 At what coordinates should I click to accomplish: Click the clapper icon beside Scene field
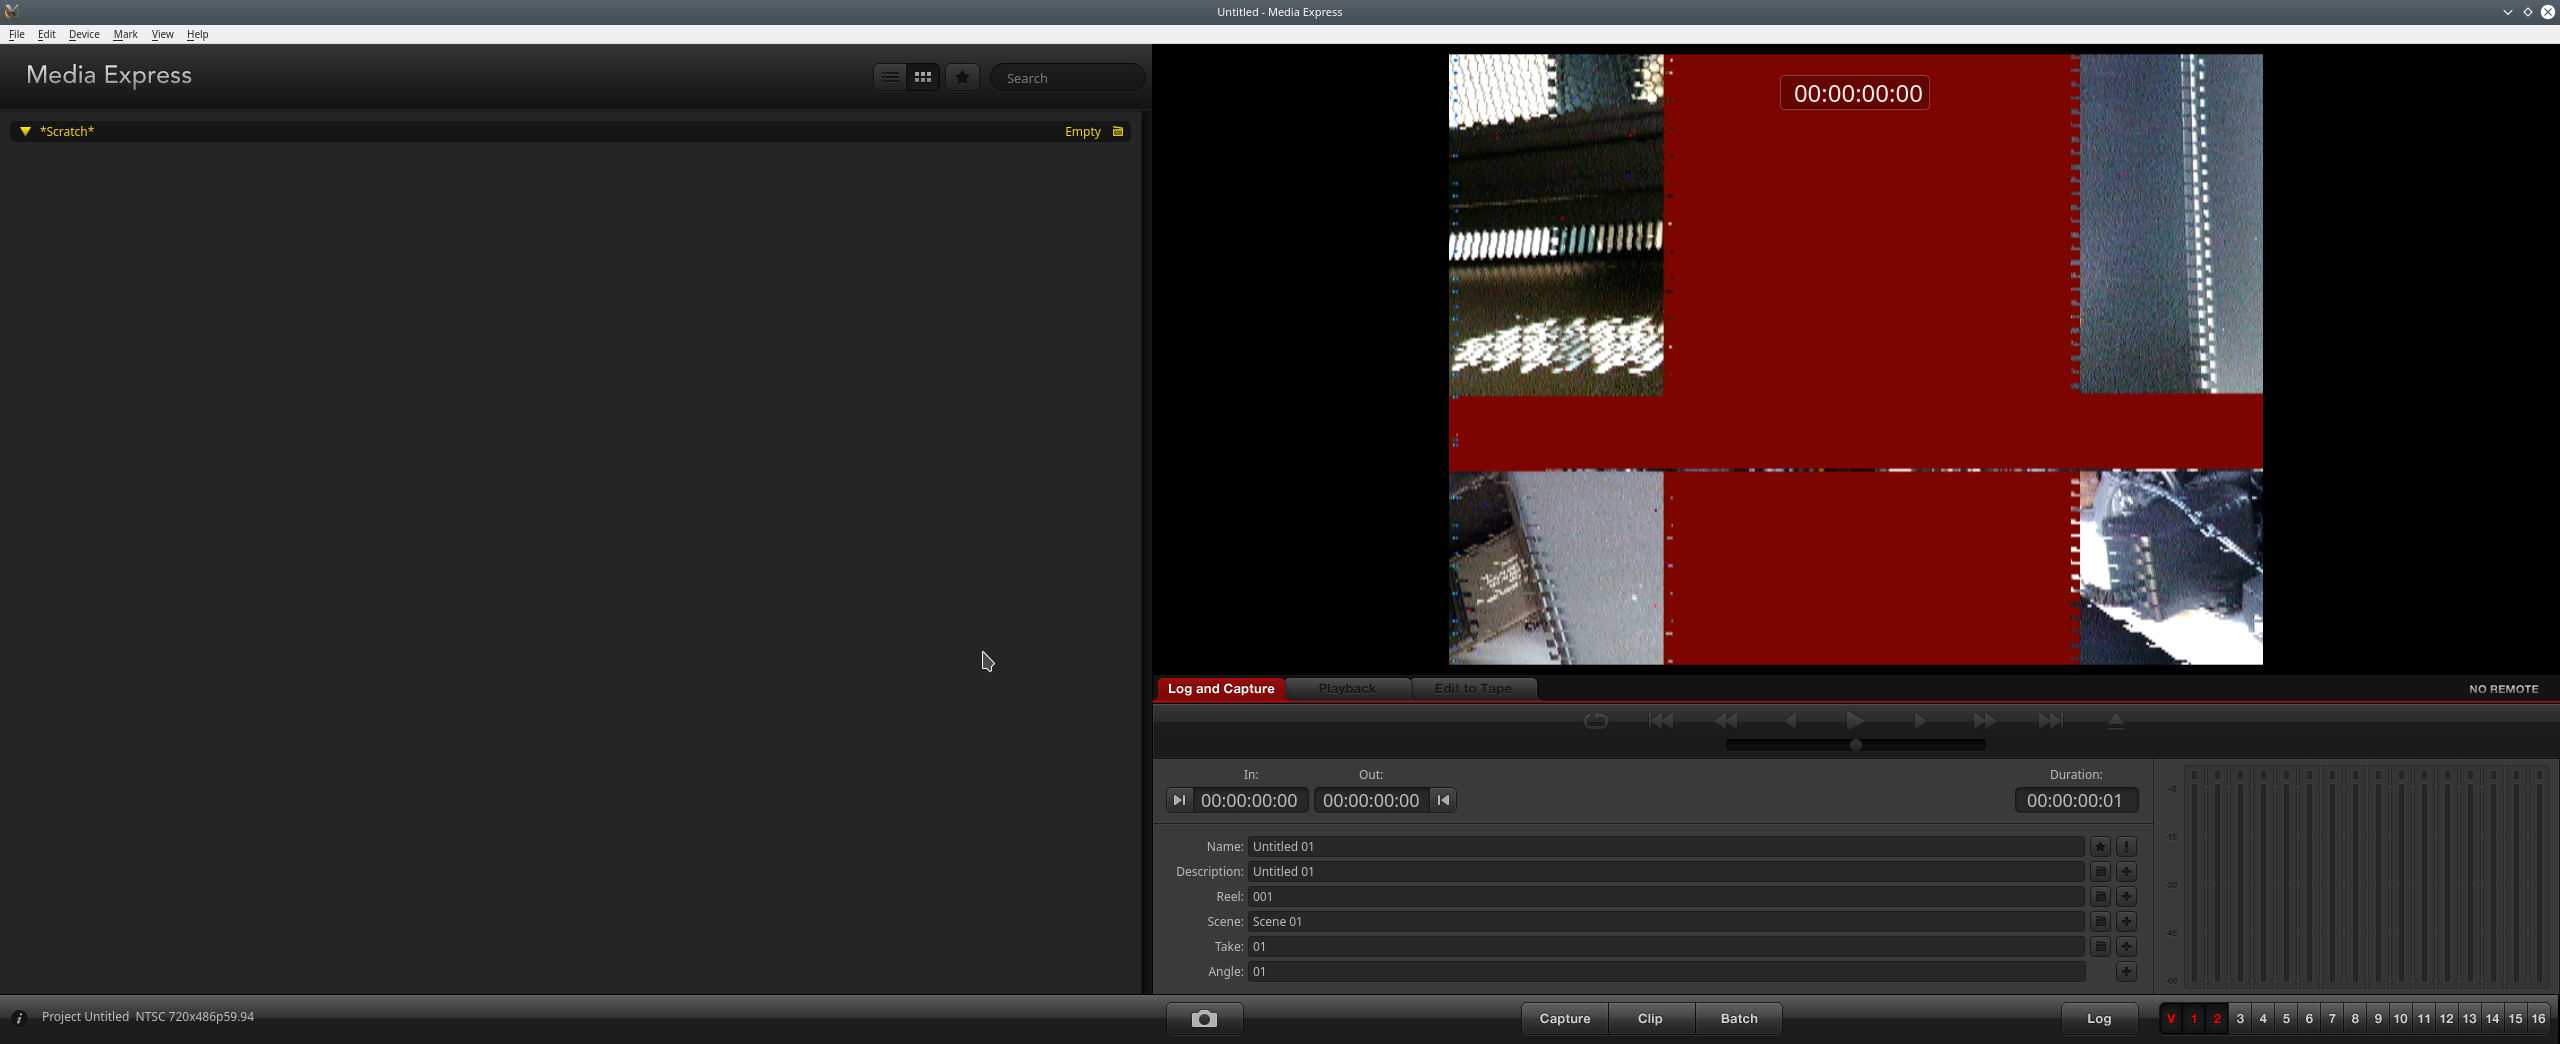pos(2100,921)
